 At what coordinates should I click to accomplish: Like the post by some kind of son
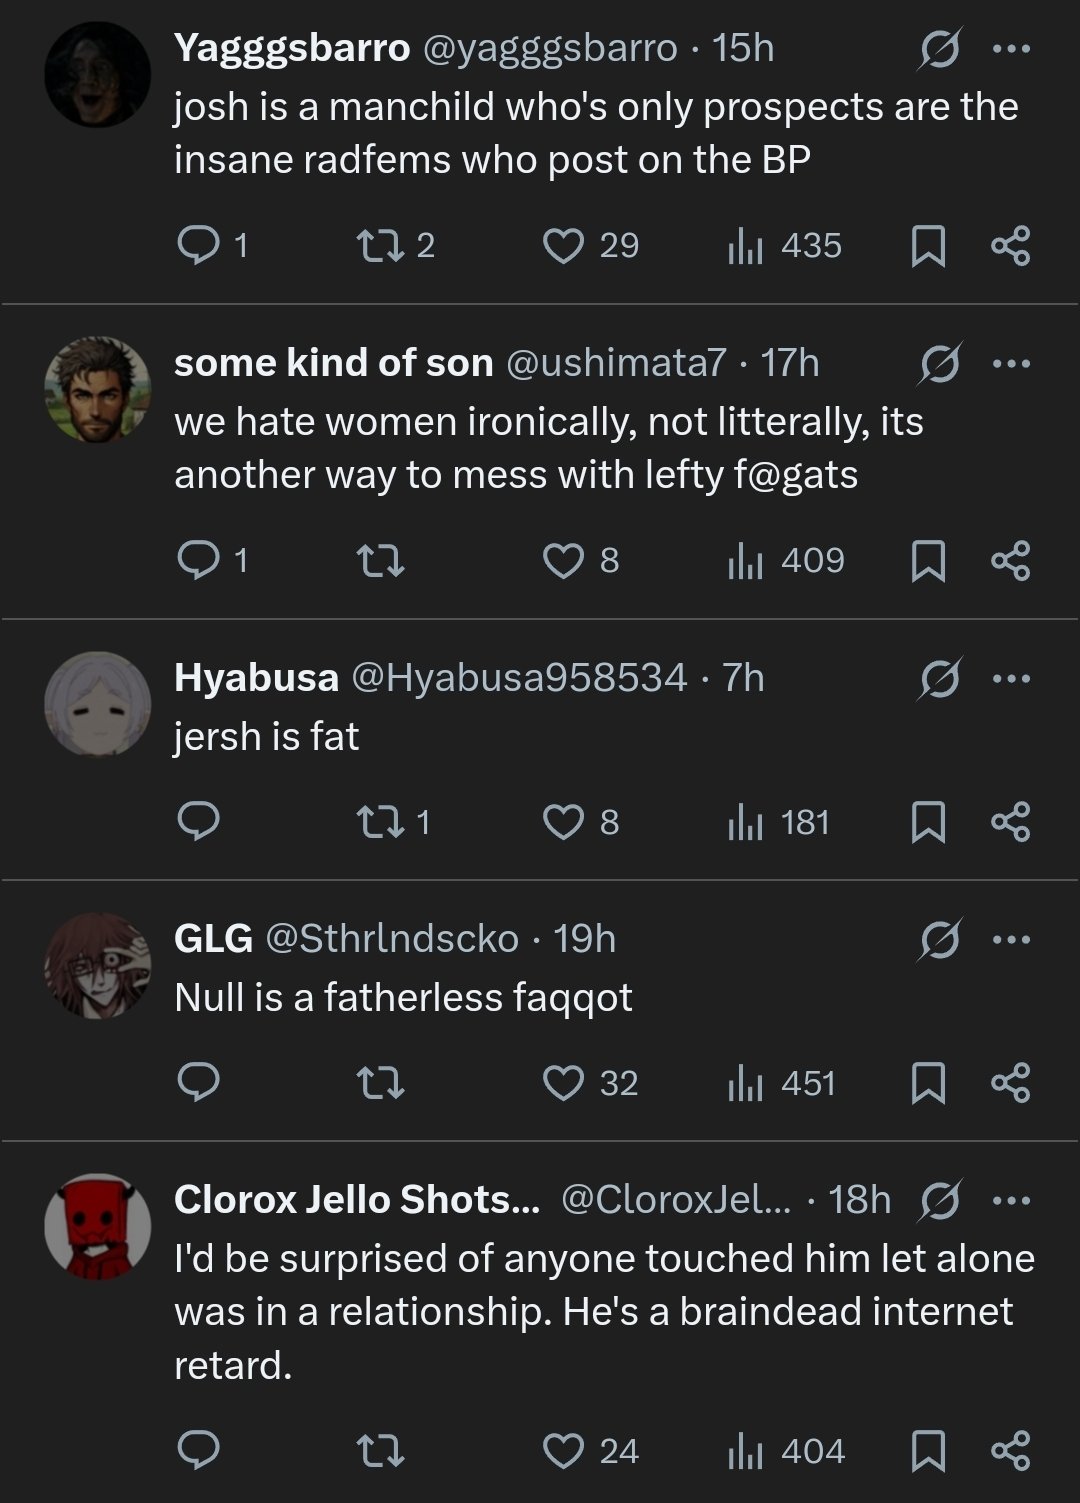point(563,560)
